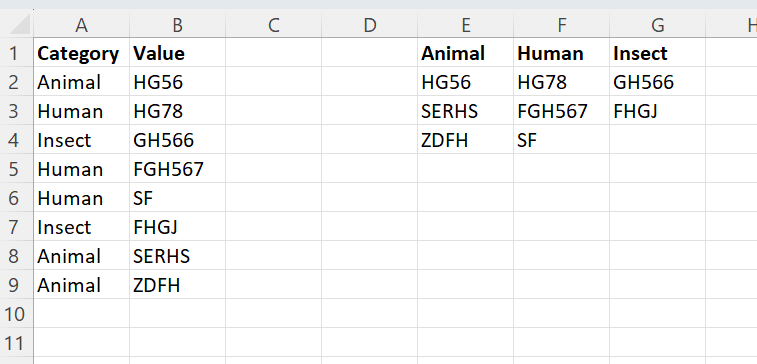Click the Value header cell in B1
This screenshot has height=364, width=757.
click(x=177, y=53)
